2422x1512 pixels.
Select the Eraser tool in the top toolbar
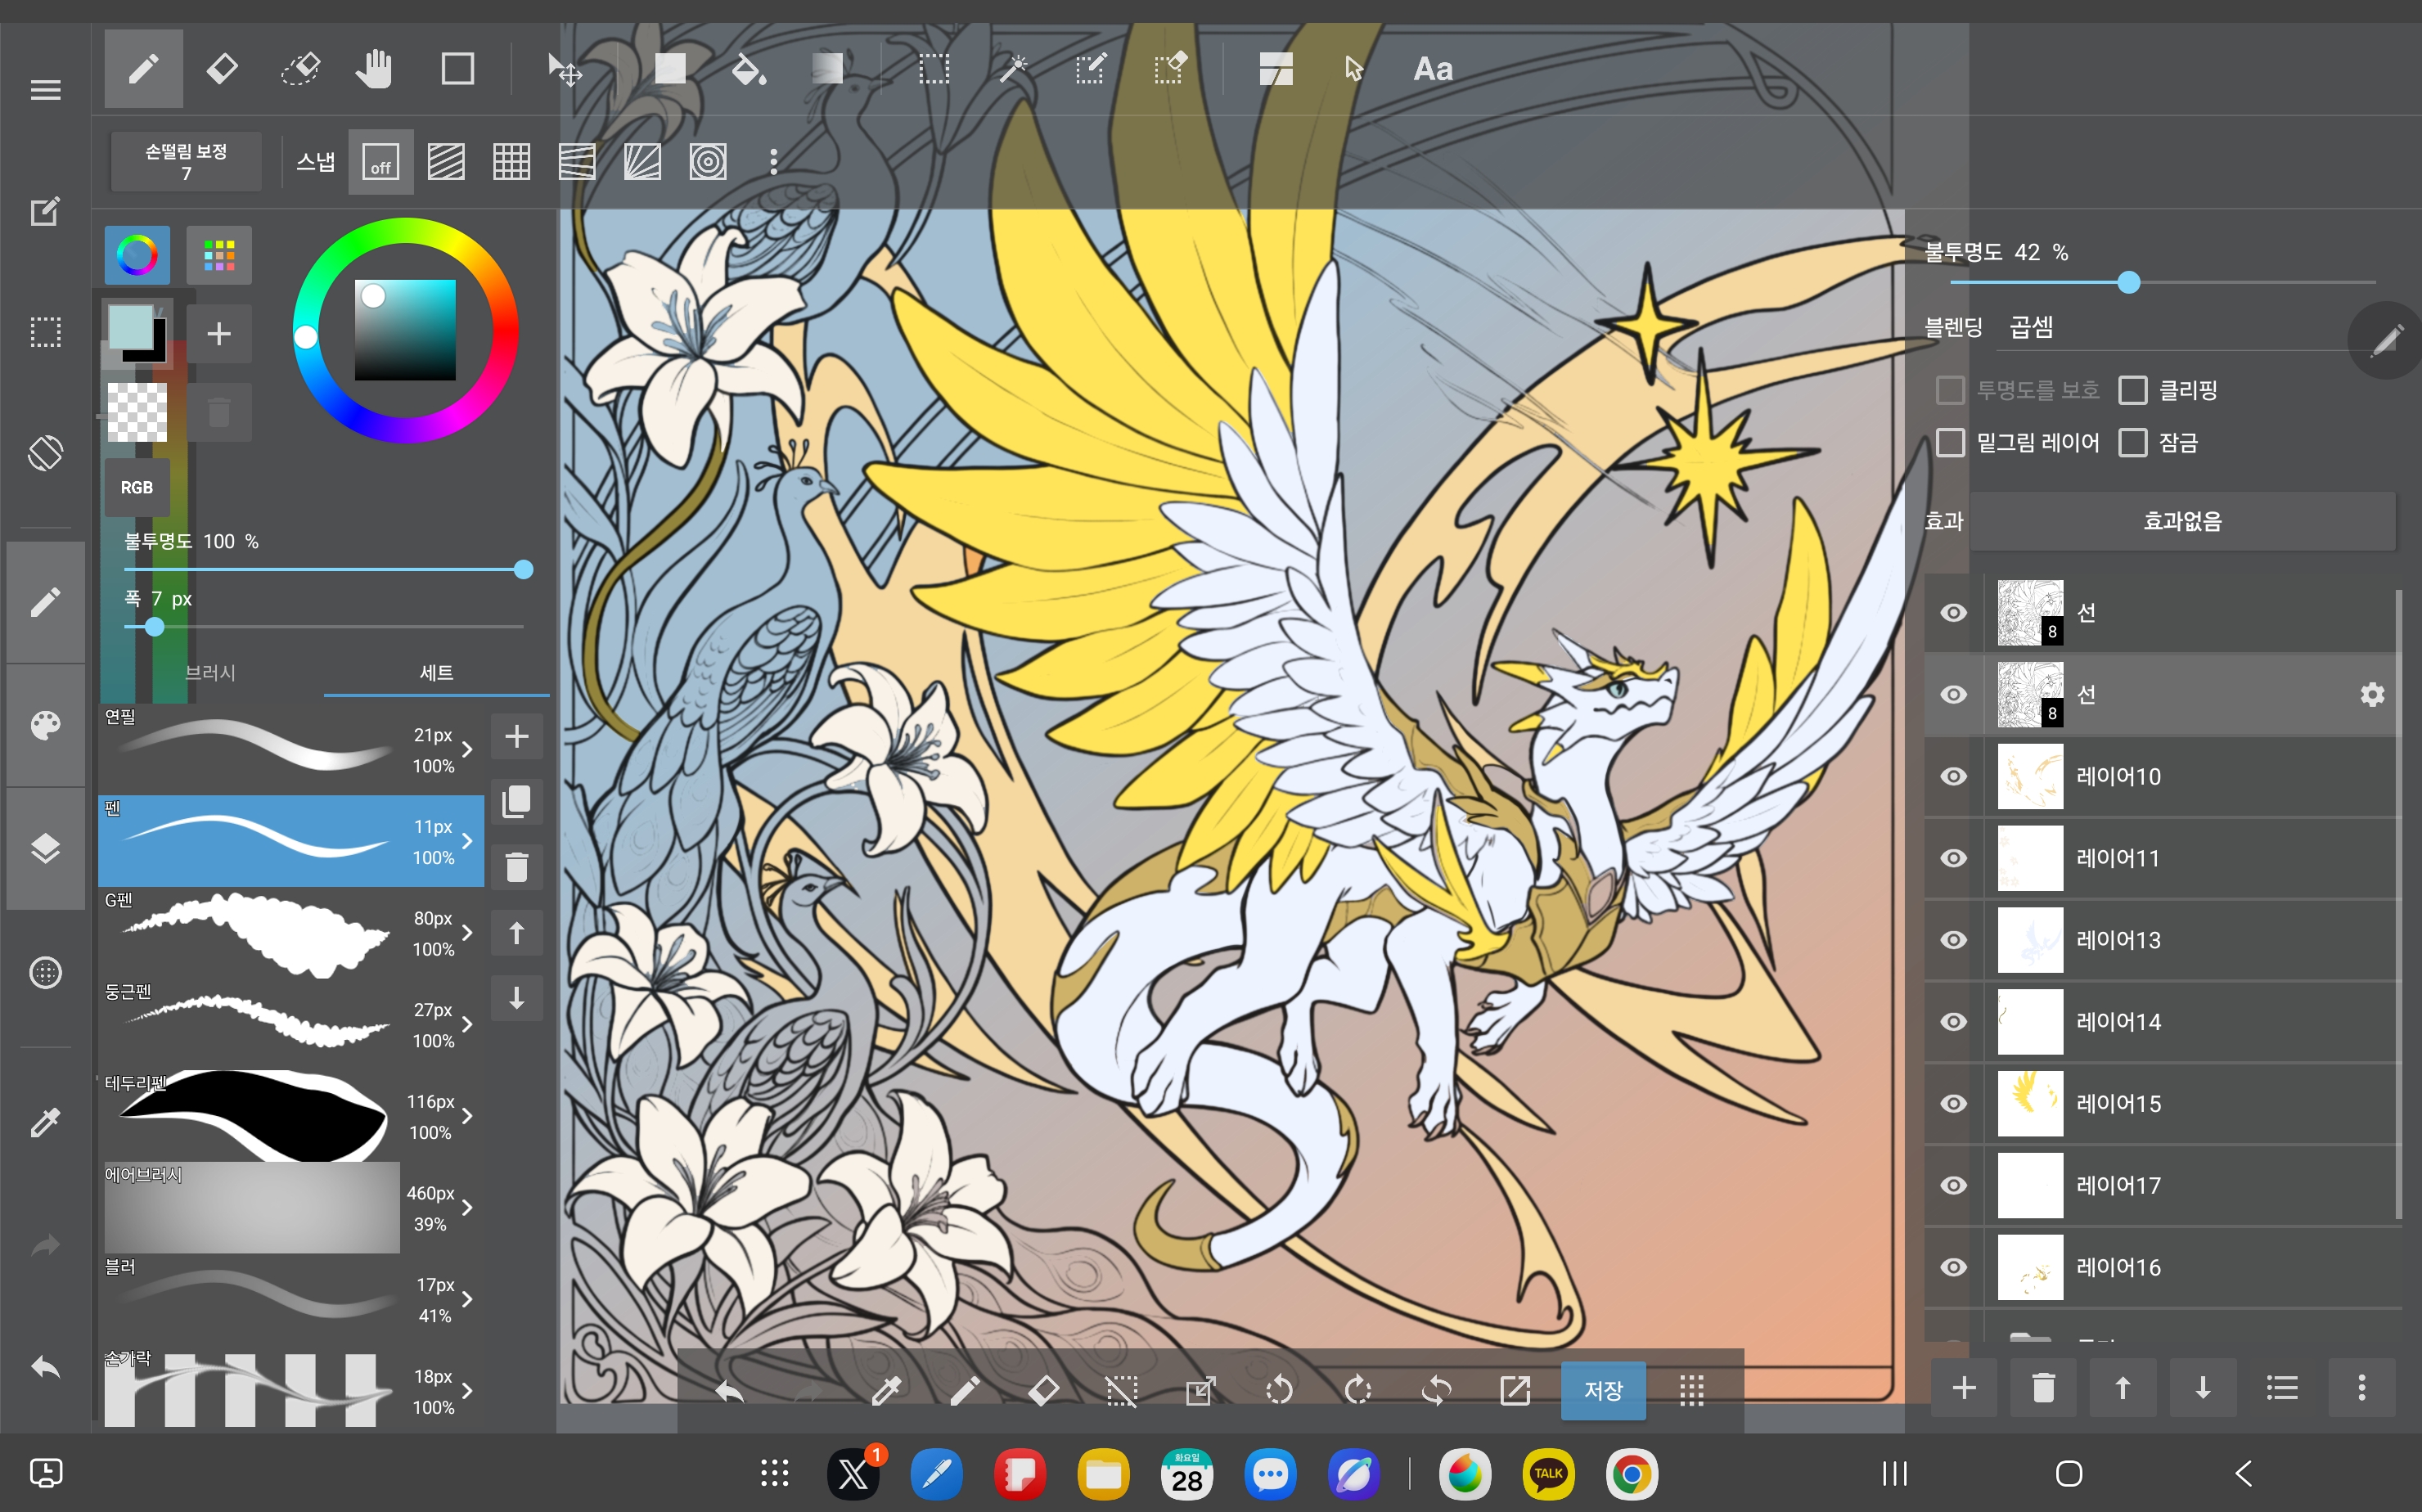click(x=221, y=69)
